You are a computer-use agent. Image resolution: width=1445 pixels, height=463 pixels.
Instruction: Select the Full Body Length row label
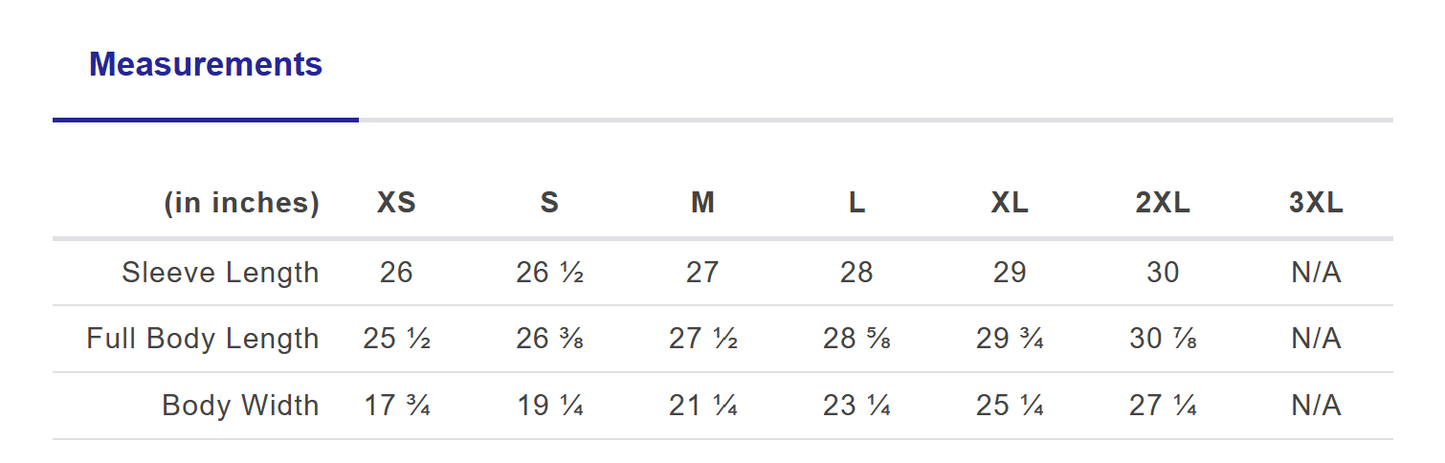[202, 339]
